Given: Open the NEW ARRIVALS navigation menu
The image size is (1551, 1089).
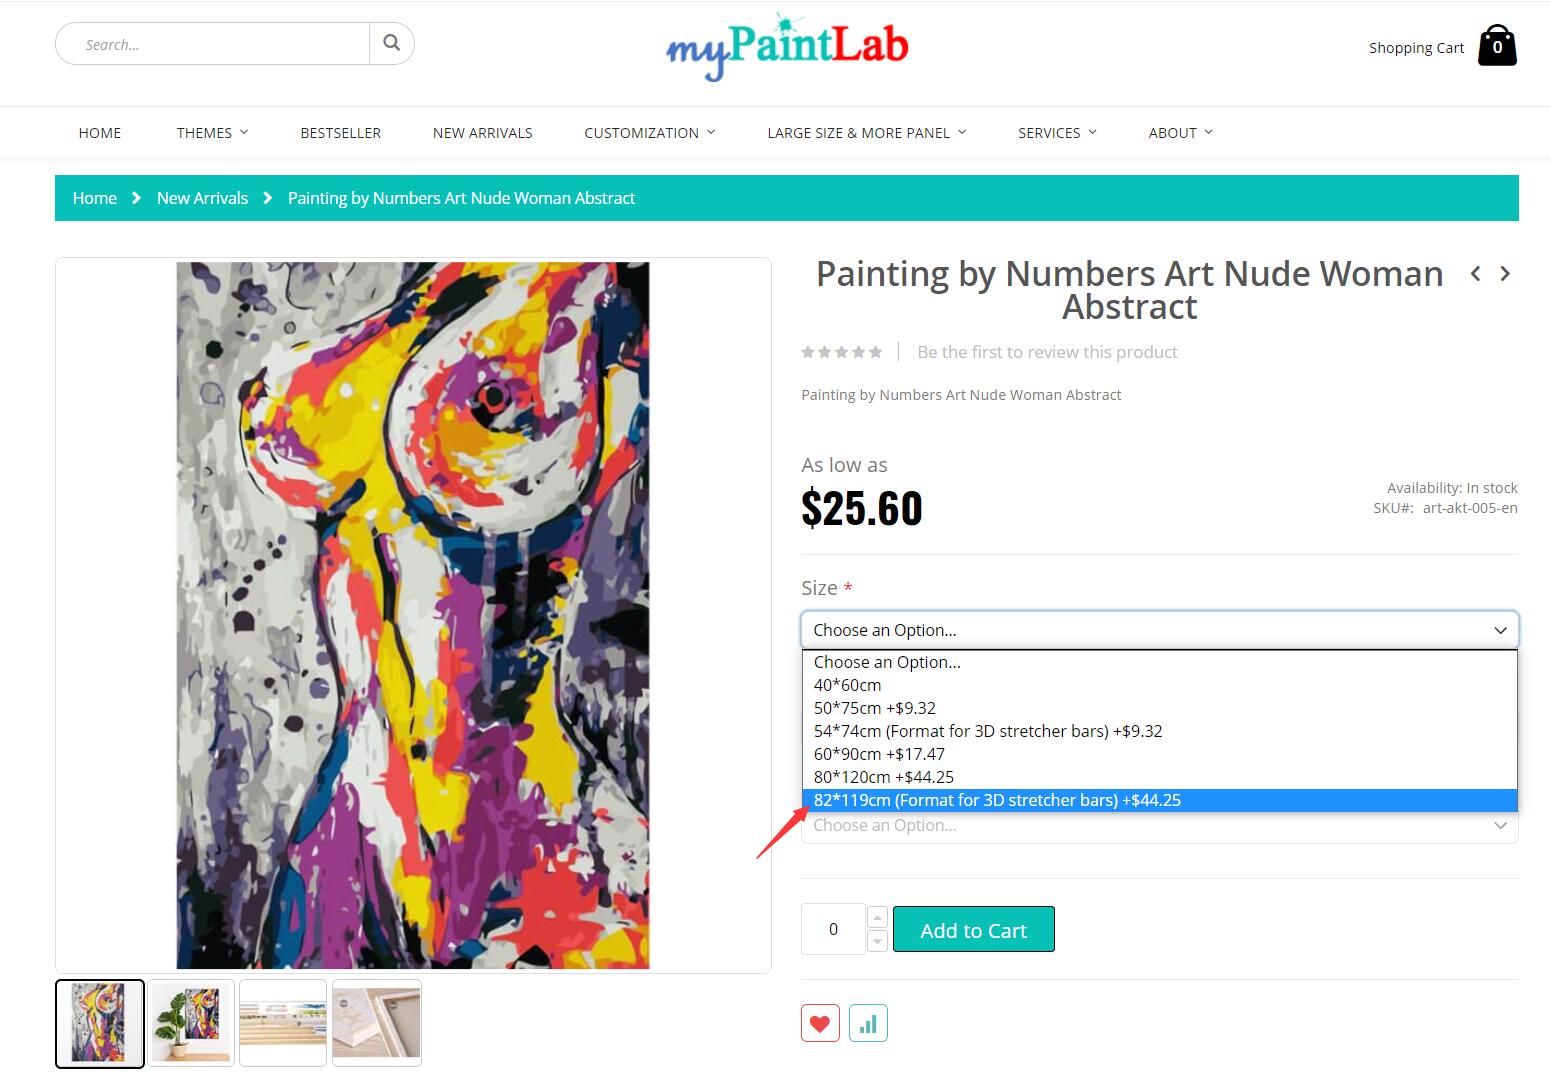Looking at the screenshot, I should (482, 132).
